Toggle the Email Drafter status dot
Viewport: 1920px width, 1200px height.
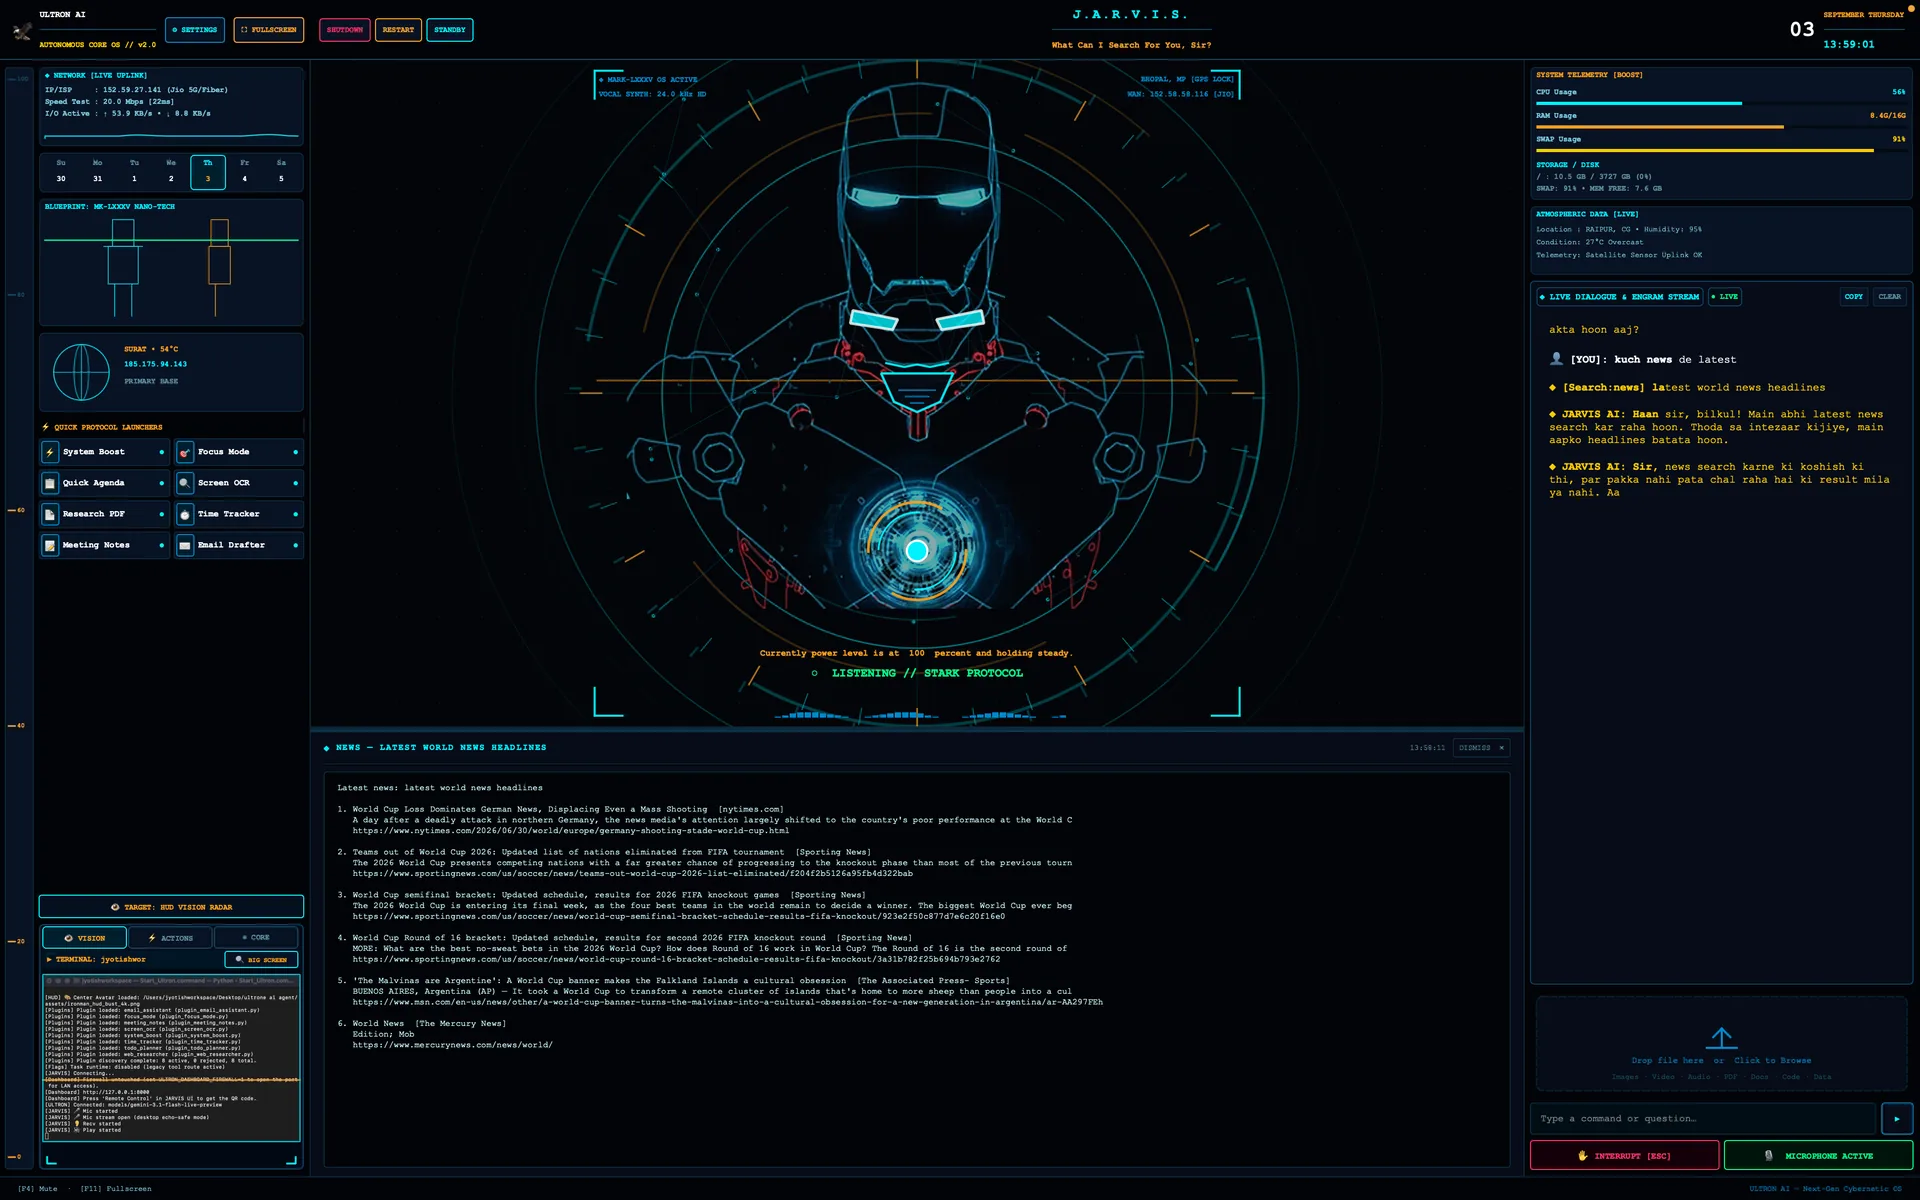(x=295, y=545)
